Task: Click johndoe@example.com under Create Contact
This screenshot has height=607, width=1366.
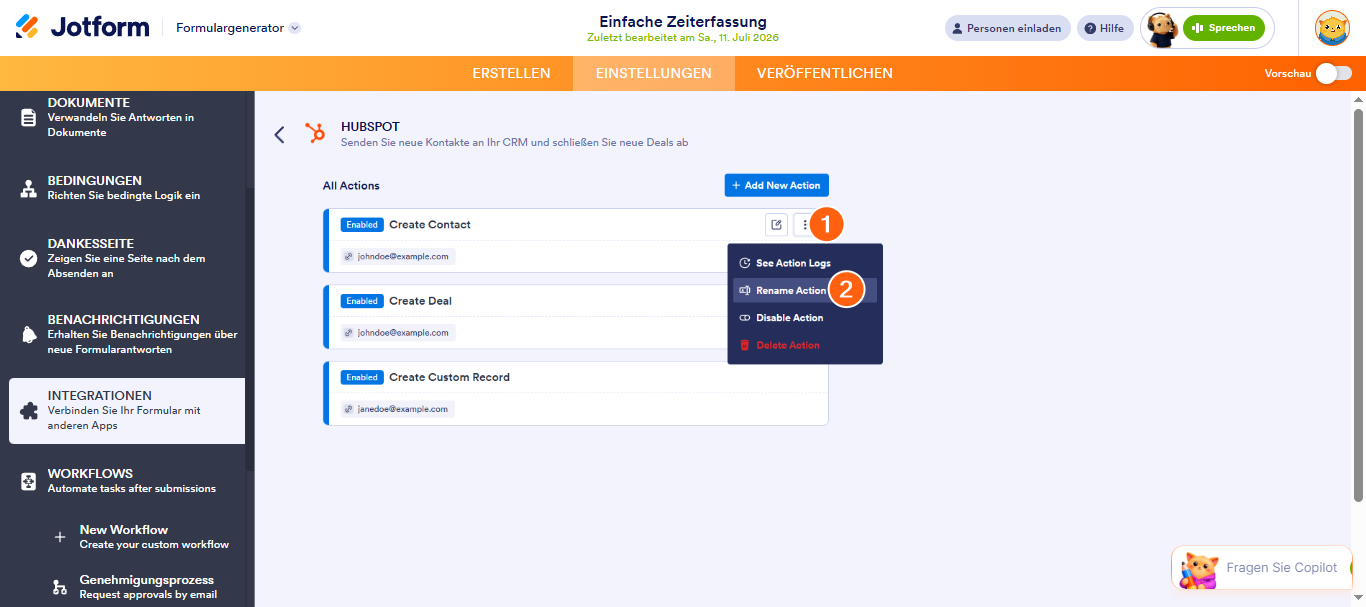Action: (398, 256)
